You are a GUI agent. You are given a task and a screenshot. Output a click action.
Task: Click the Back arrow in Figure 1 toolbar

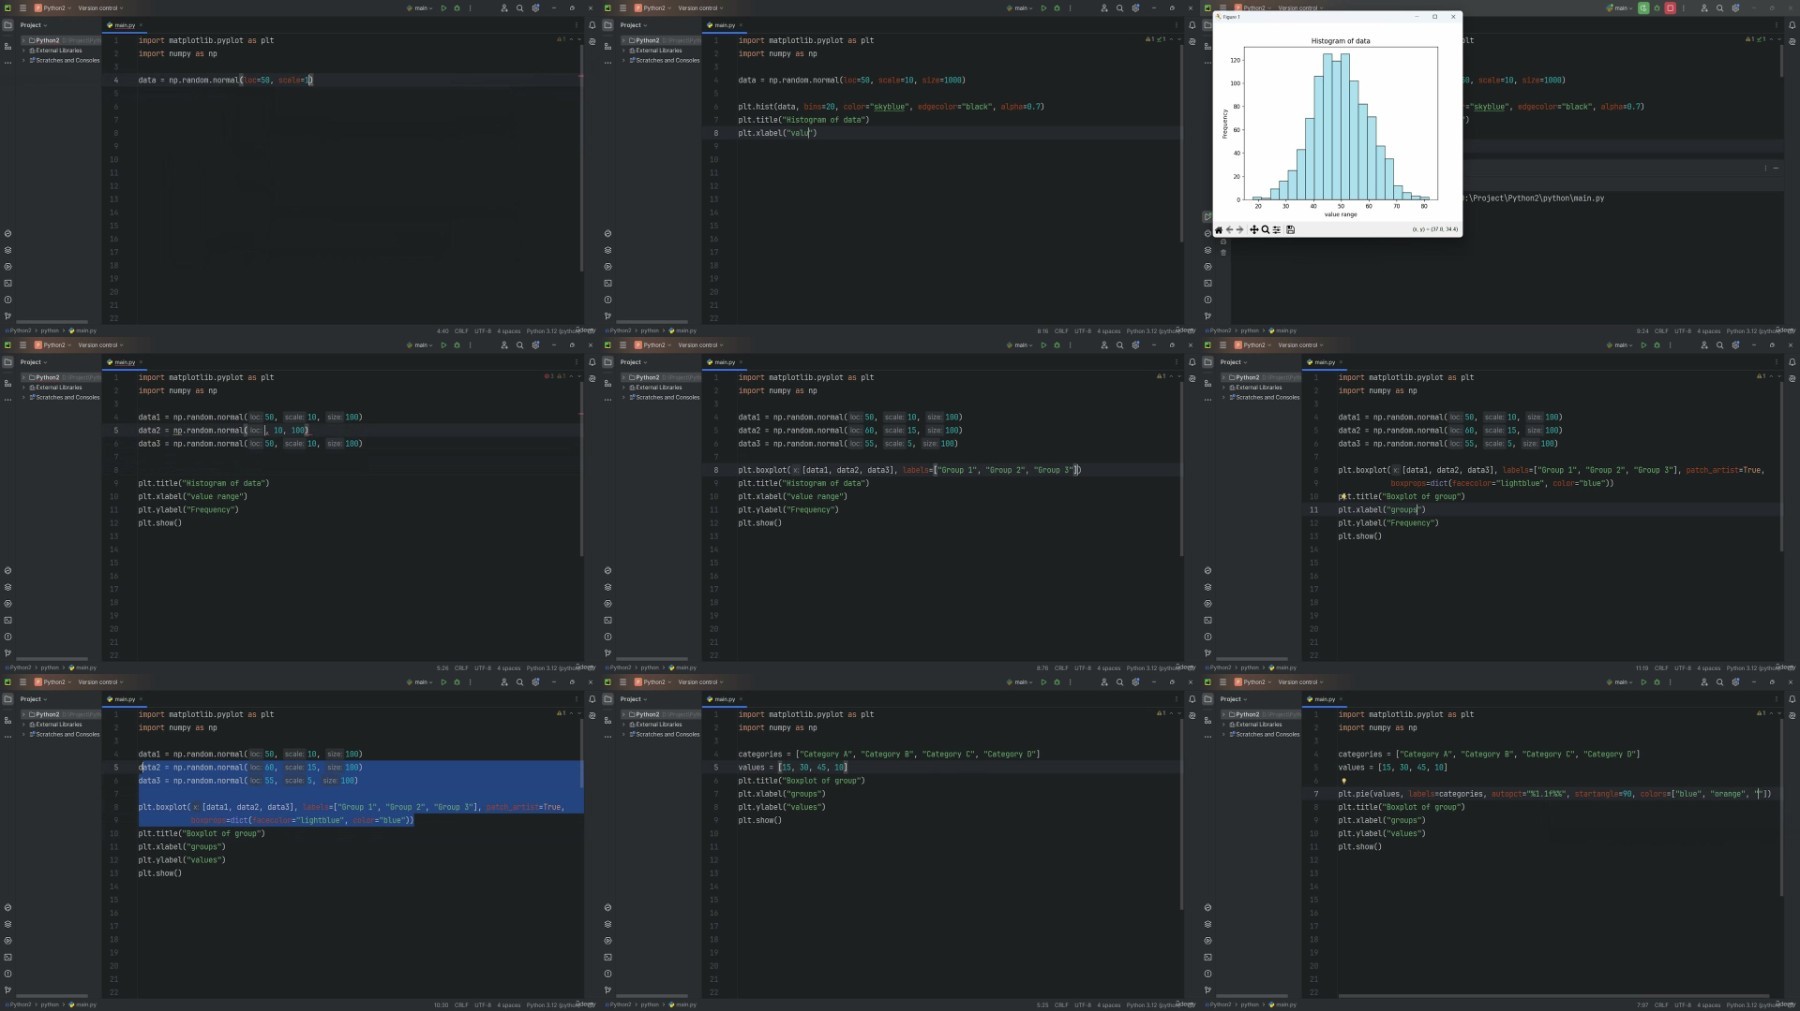point(1230,230)
